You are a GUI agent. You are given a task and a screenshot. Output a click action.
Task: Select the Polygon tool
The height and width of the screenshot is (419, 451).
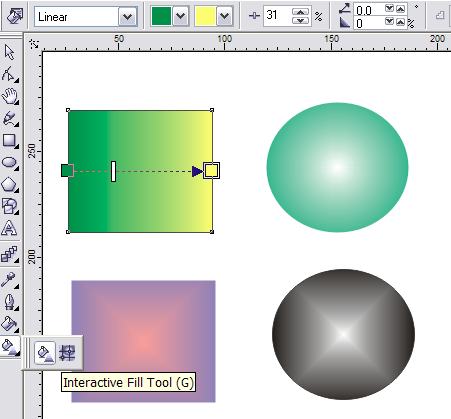(9, 184)
